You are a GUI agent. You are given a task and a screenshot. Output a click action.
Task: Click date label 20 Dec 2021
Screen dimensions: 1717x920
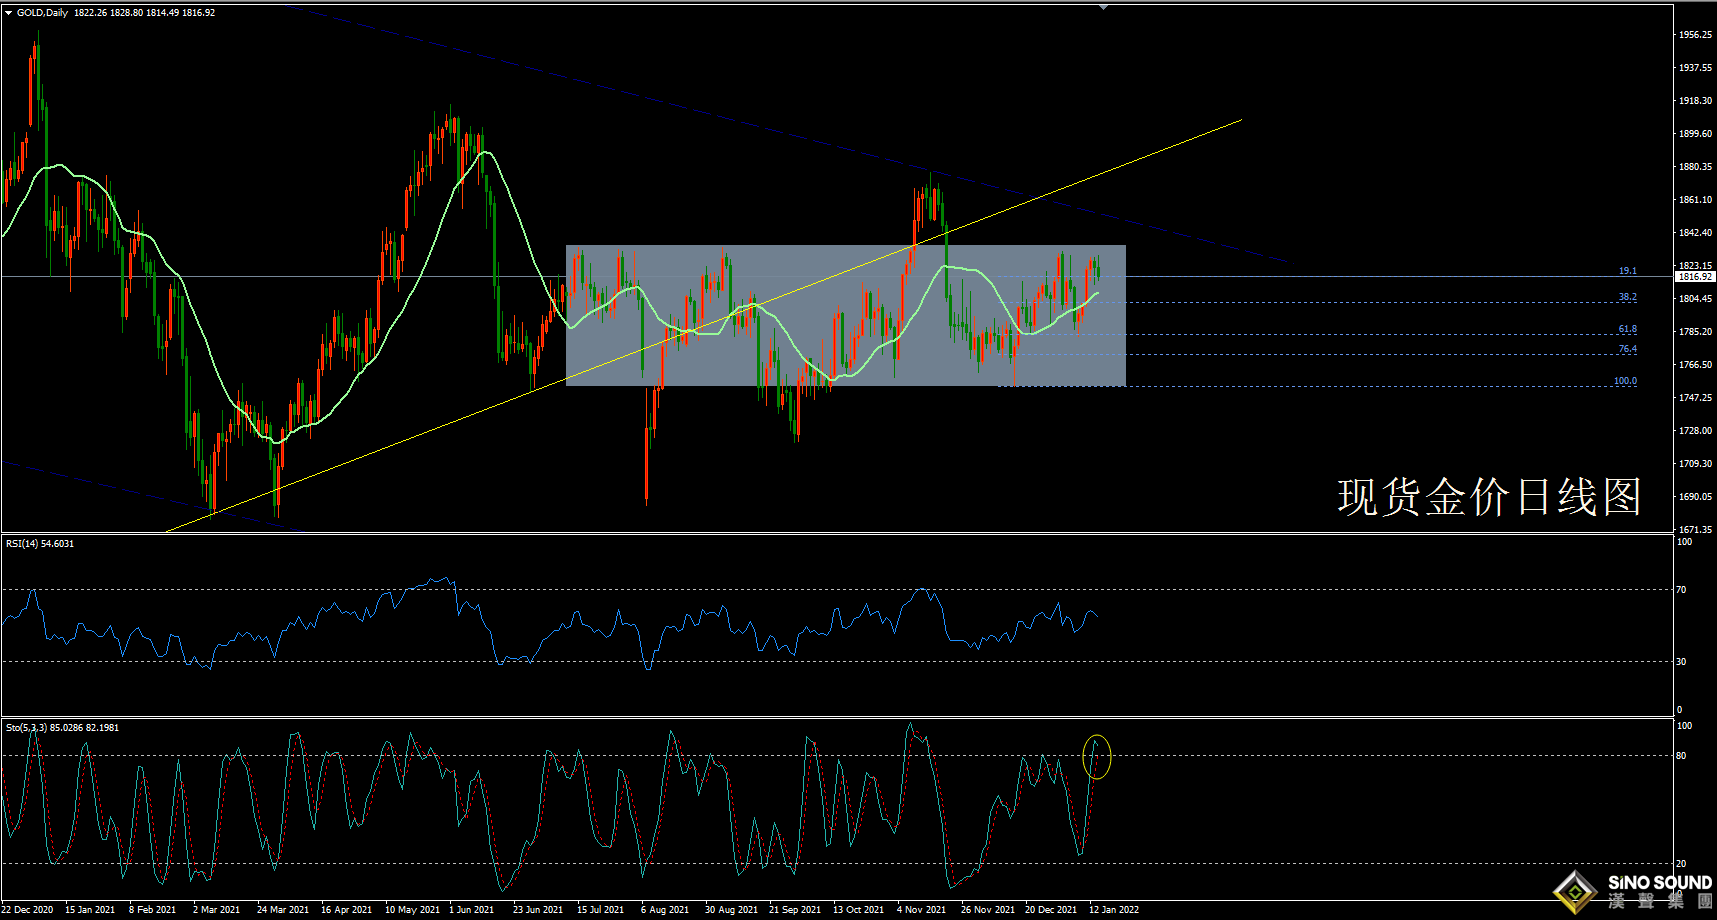pos(1051,910)
